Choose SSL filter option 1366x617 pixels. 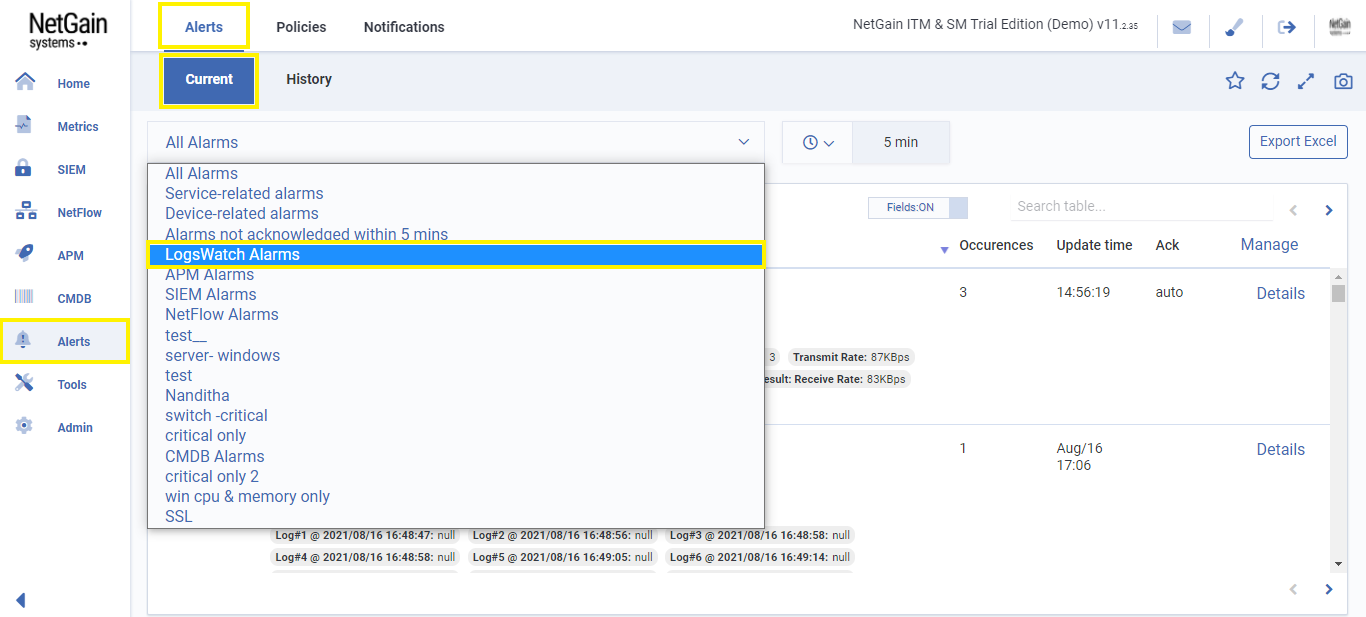[456, 516]
